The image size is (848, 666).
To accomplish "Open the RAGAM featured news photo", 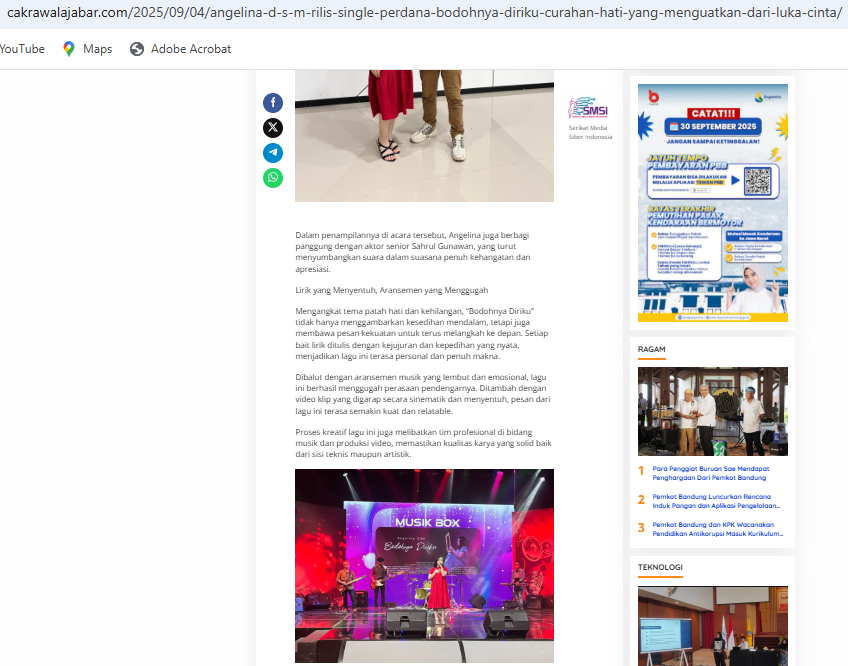I will tap(712, 411).
